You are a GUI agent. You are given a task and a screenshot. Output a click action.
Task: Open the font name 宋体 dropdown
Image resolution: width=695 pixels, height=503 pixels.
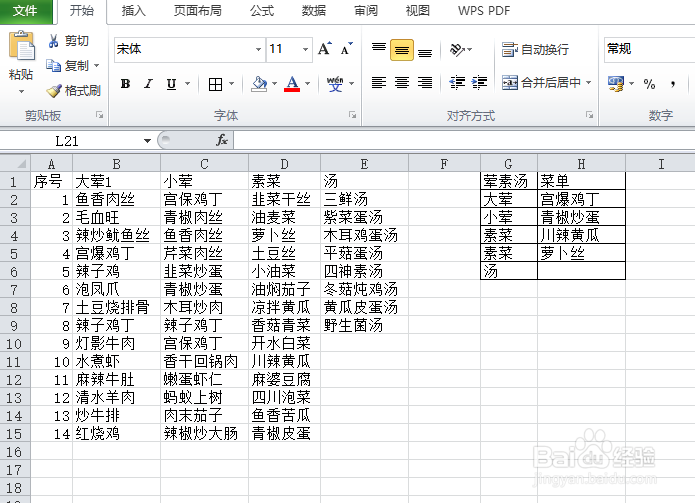[258, 49]
